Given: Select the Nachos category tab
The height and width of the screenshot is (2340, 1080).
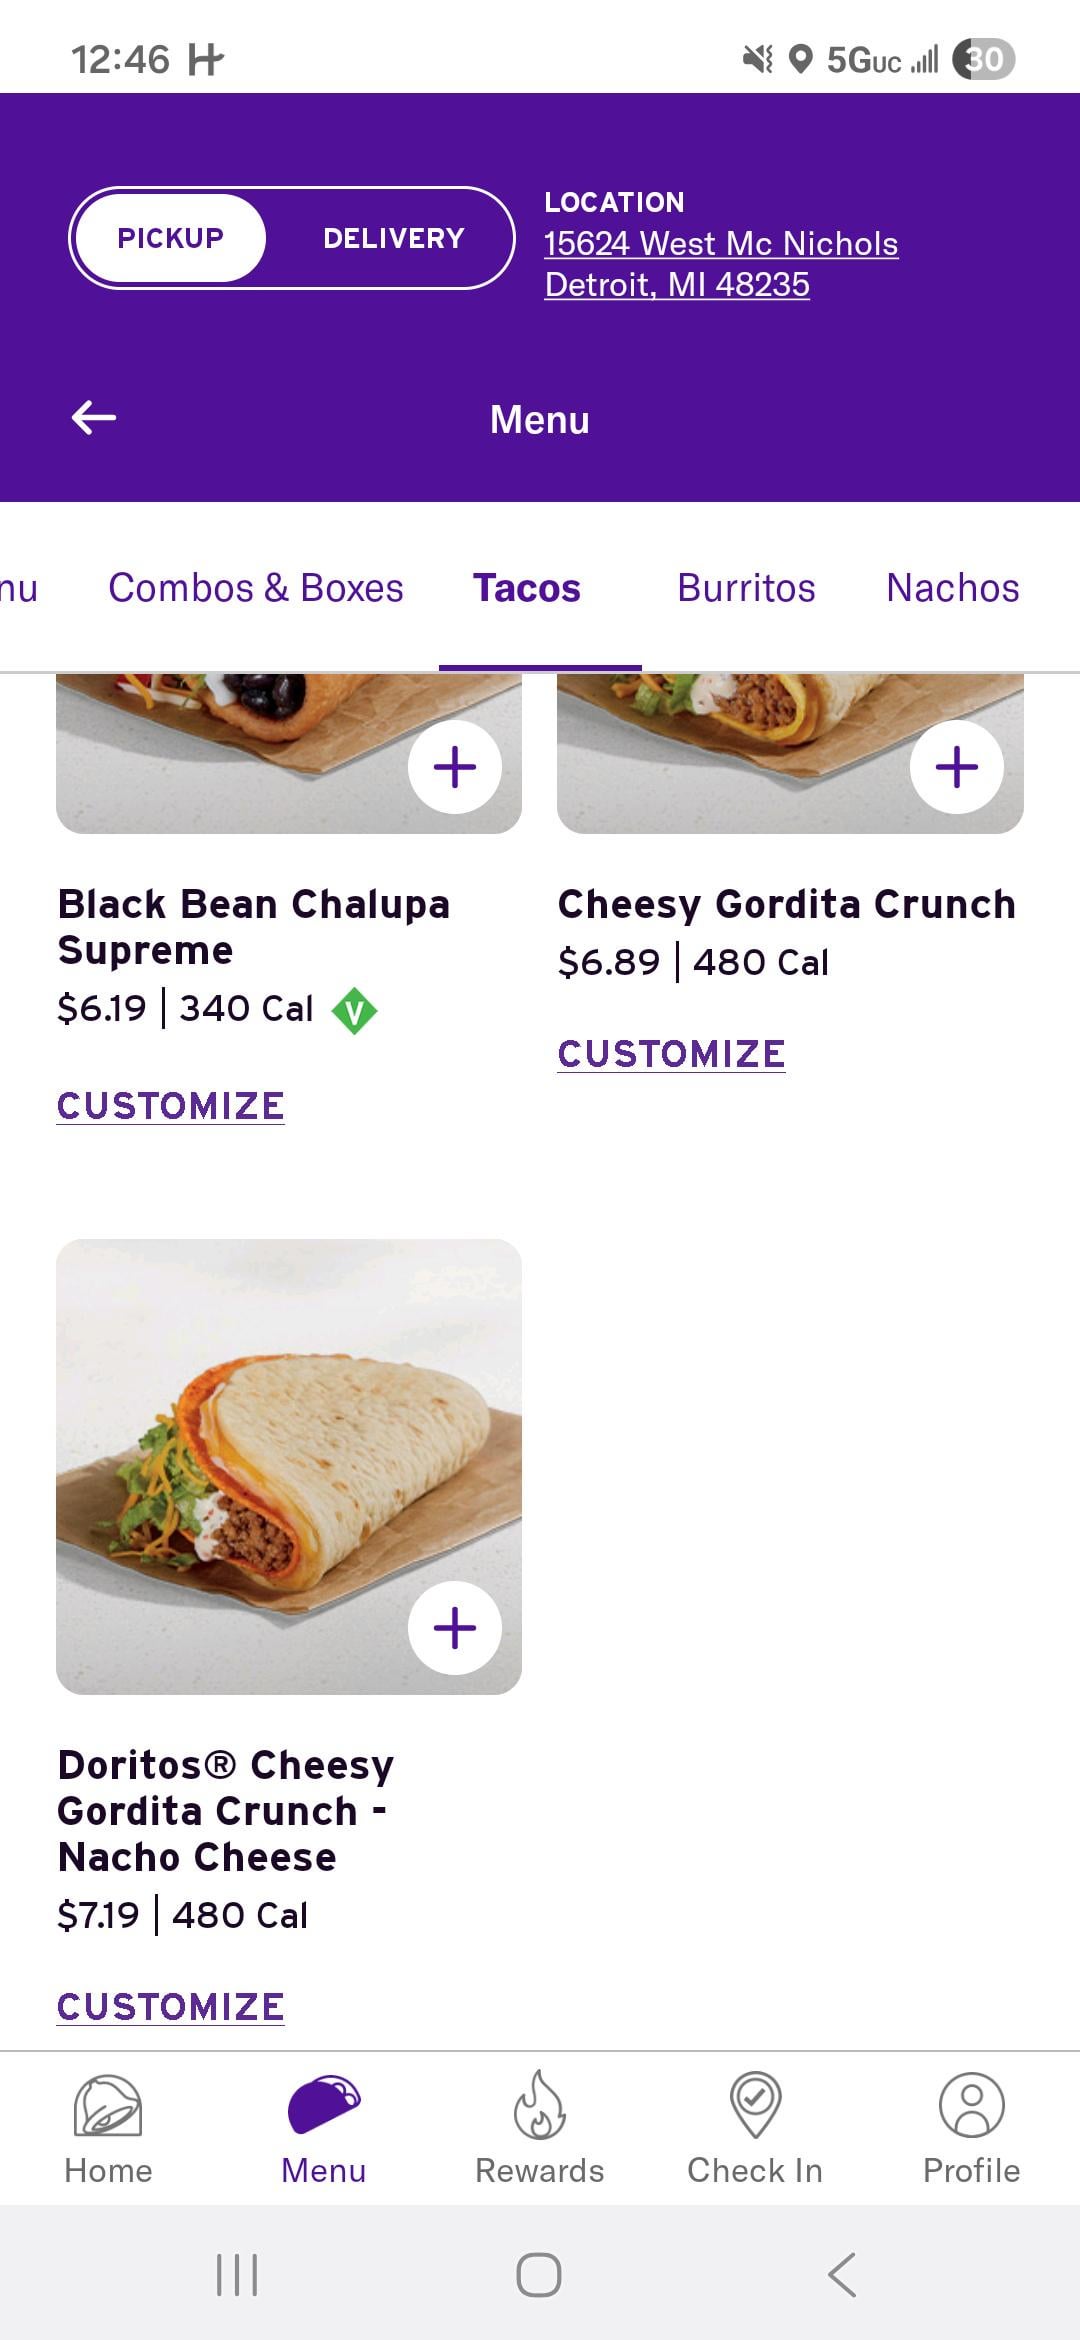Looking at the screenshot, I should (952, 588).
